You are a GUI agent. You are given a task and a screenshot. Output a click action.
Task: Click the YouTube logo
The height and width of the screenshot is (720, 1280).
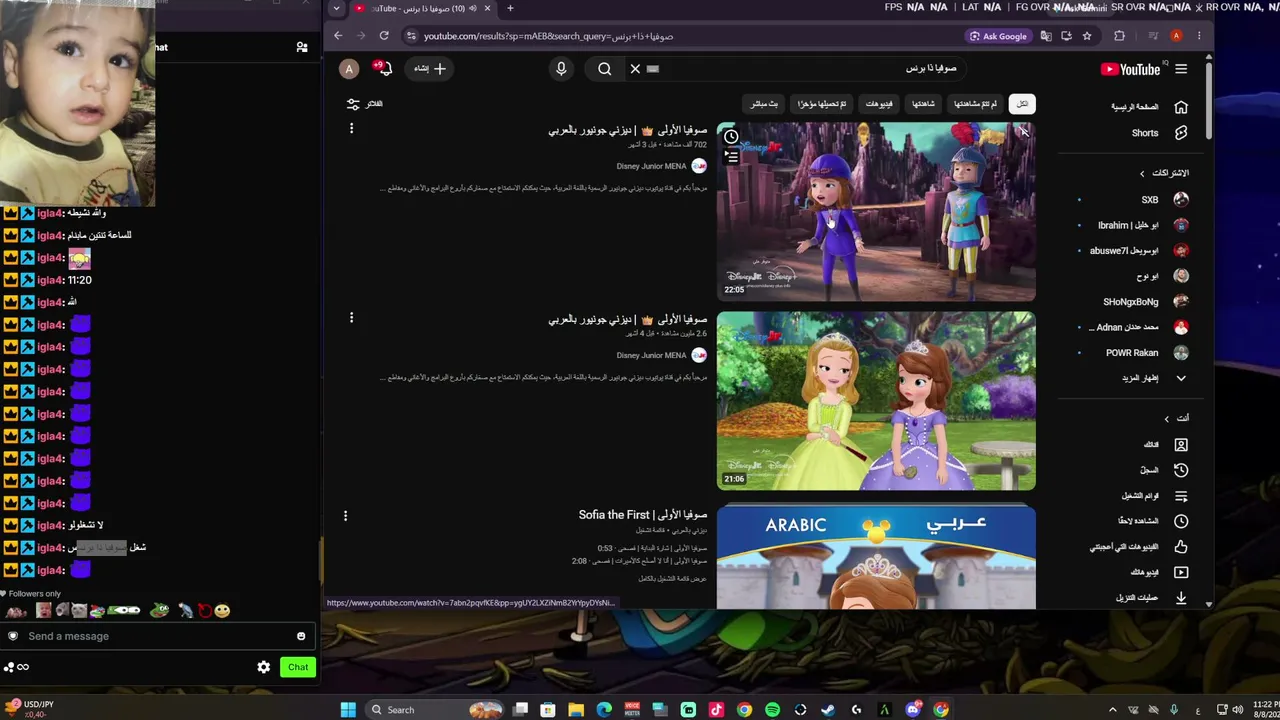[1130, 69]
